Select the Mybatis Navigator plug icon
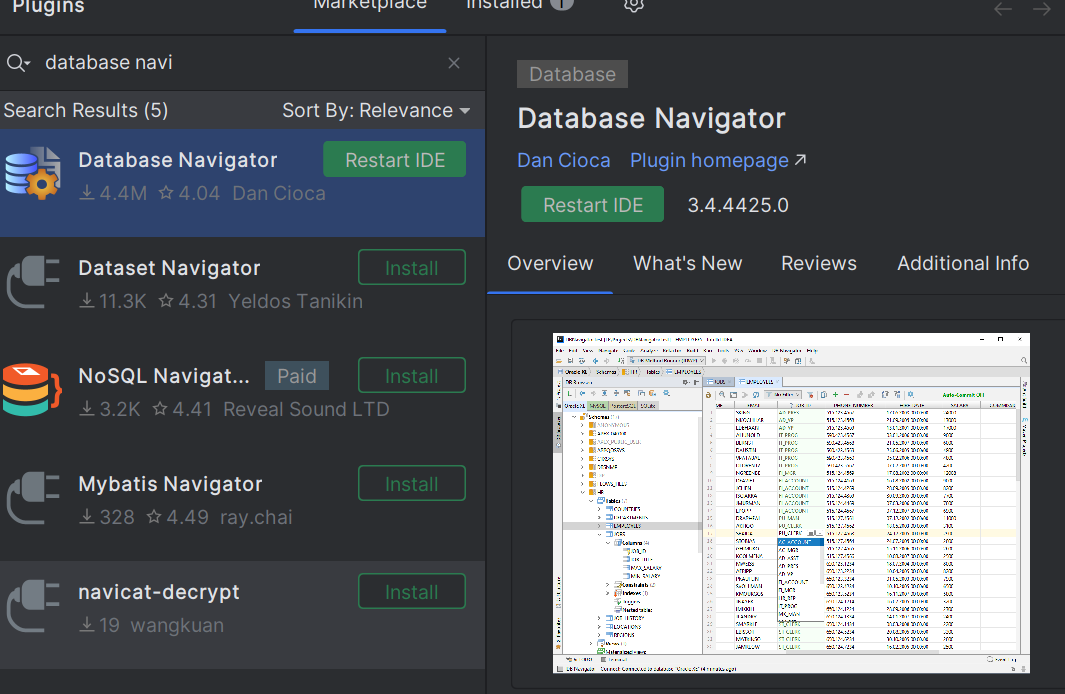Image resolution: width=1065 pixels, height=694 pixels. (x=33, y=498)
